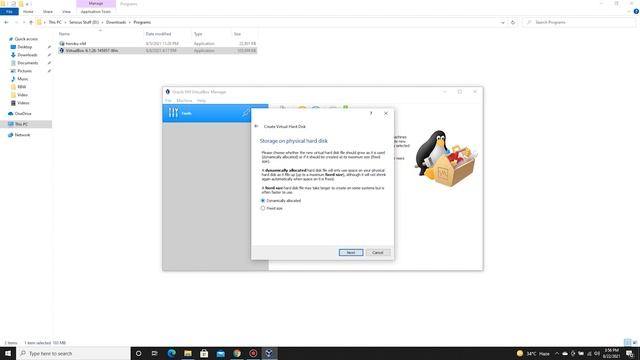
Task: Open Music in navigation pane
Action: point(22,79)
